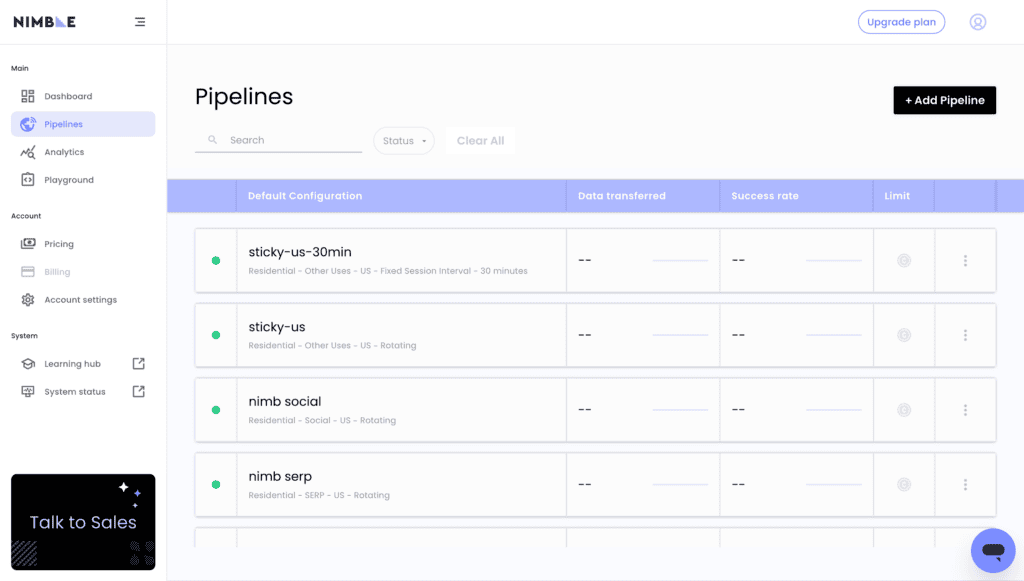Click Clear All filters
Image resolution: width=1024 pixels, height=581 pixels.
(x=480, y=141)
